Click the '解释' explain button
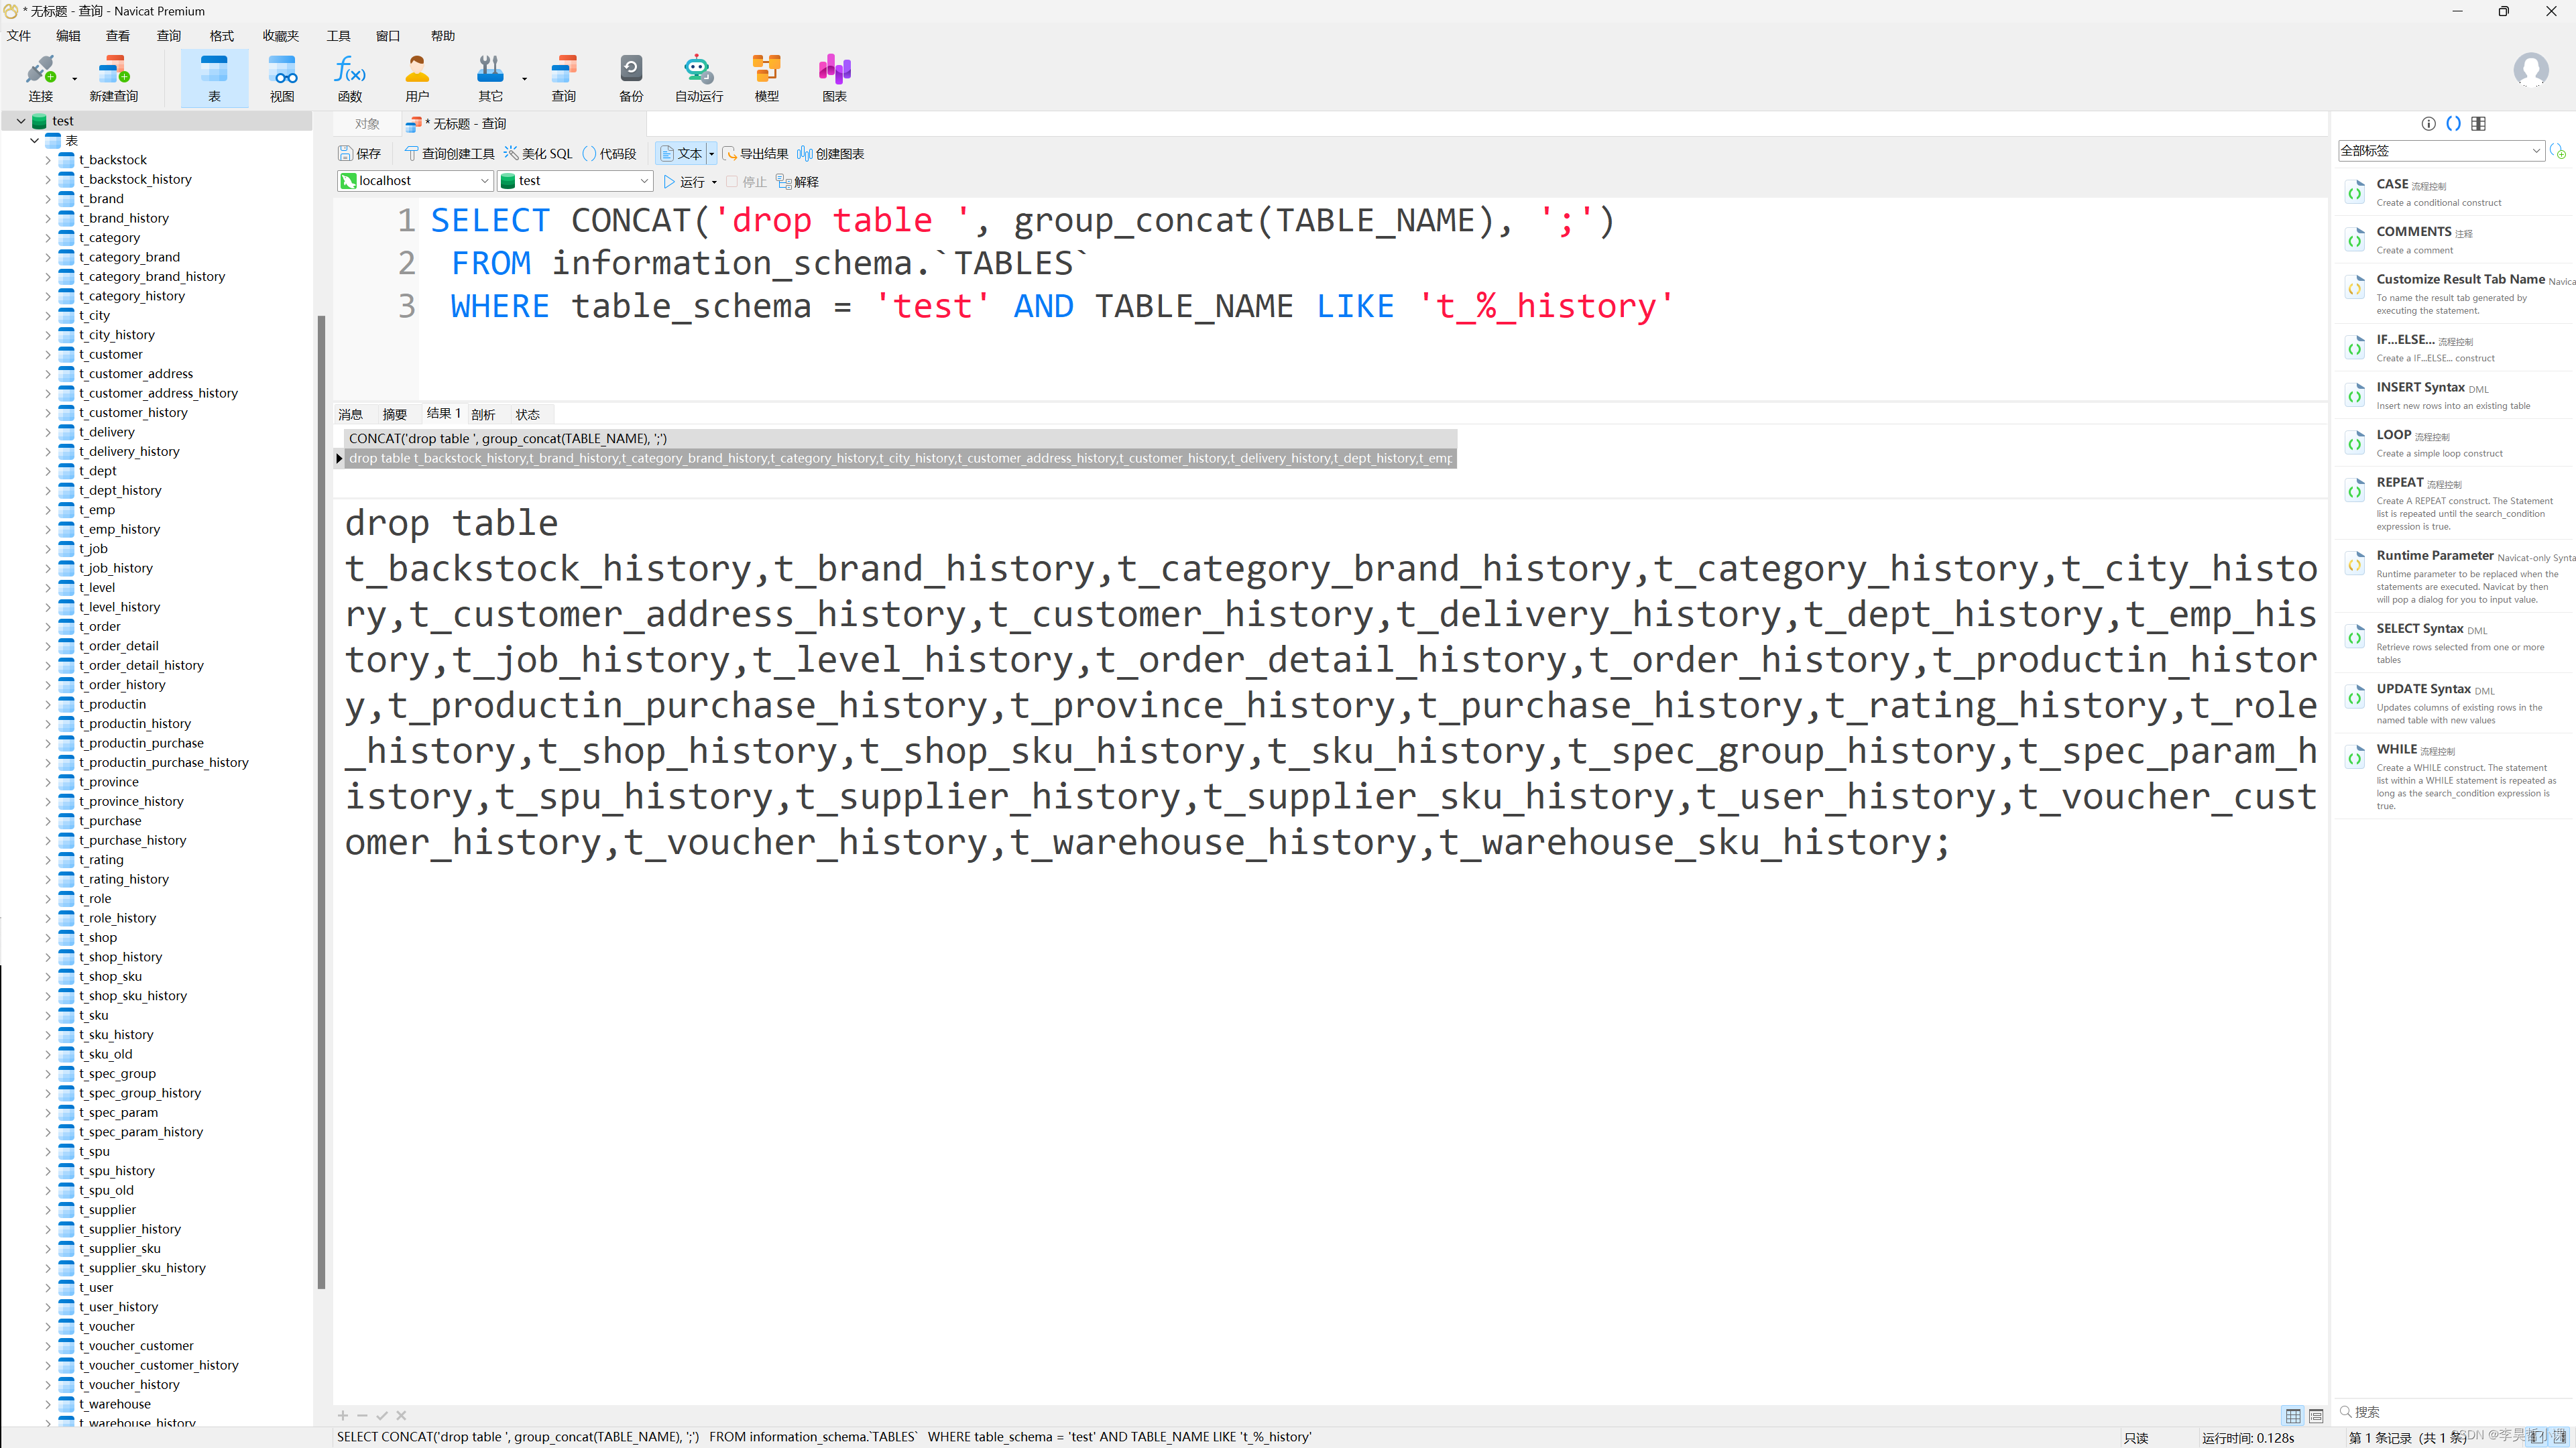 click(x=805, y=182)
